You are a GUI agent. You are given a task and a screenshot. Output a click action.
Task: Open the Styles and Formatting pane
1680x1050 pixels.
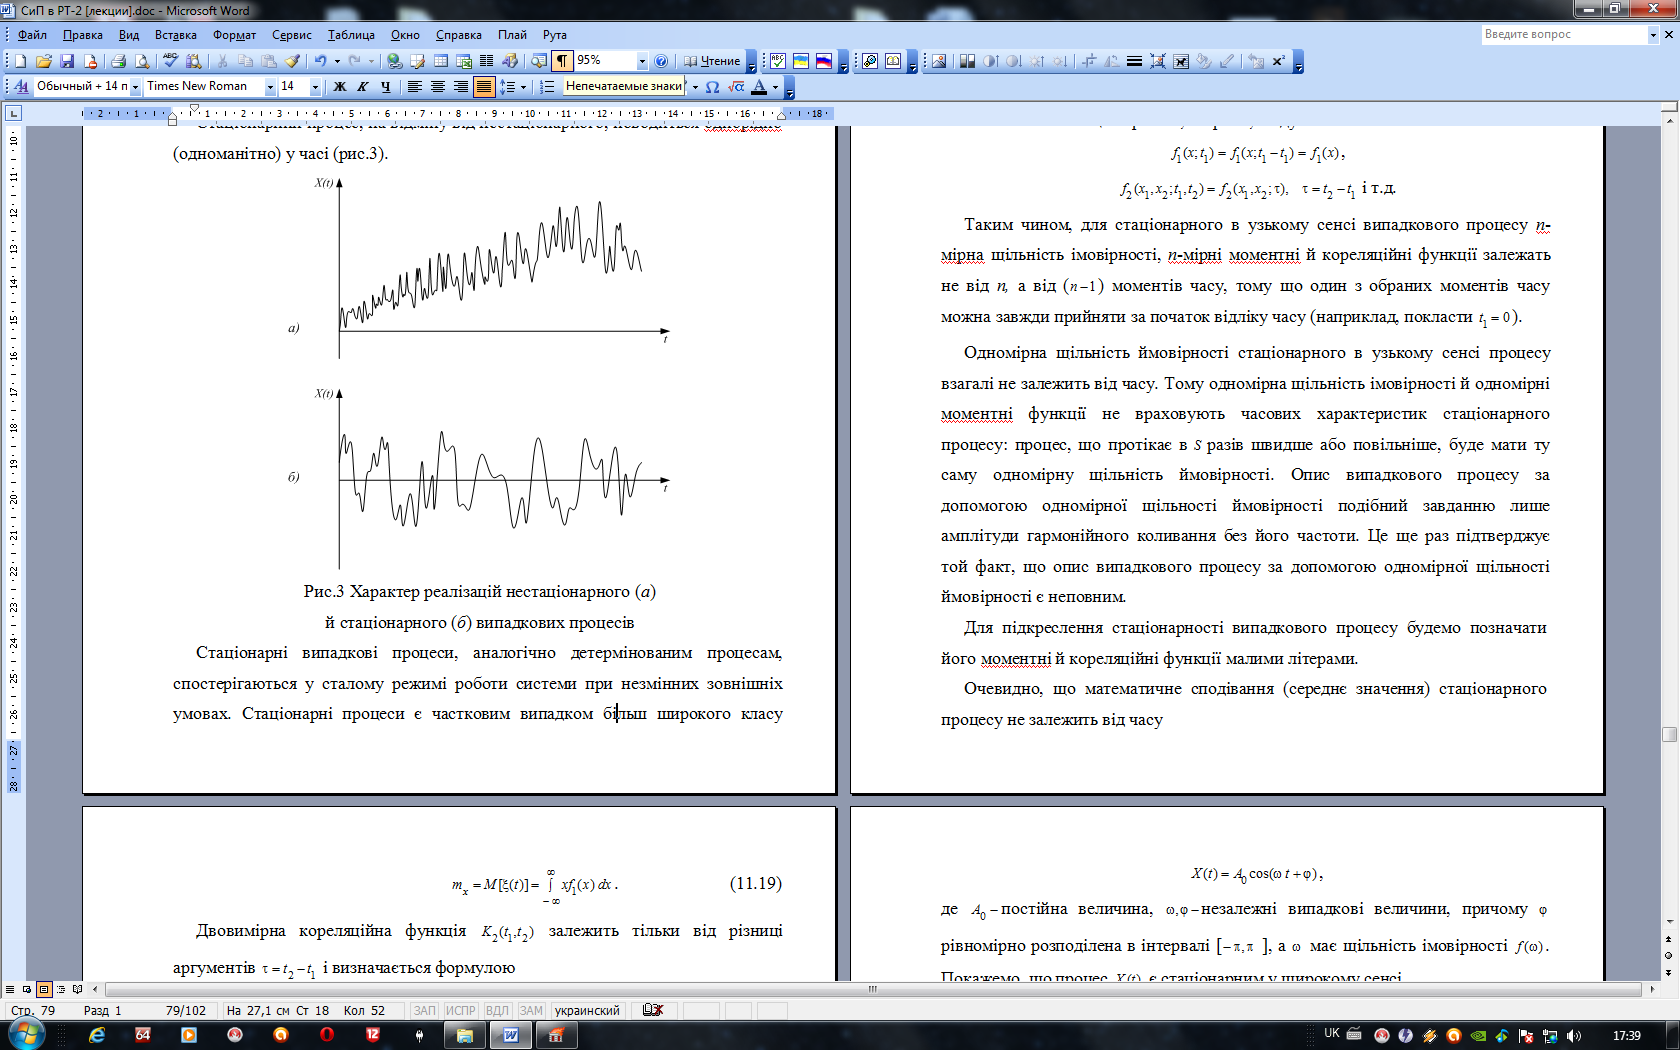[x=21, y=87]
